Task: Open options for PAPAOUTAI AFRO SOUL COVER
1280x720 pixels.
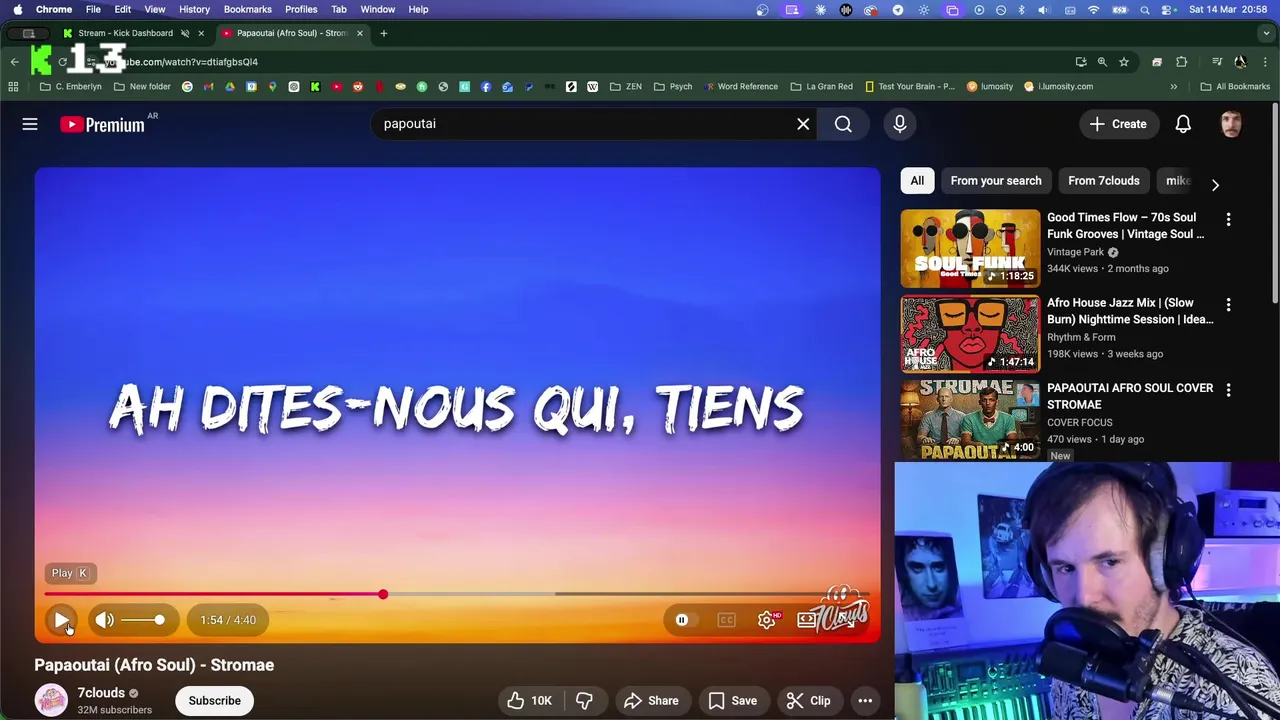Action: click(1228, 389)
